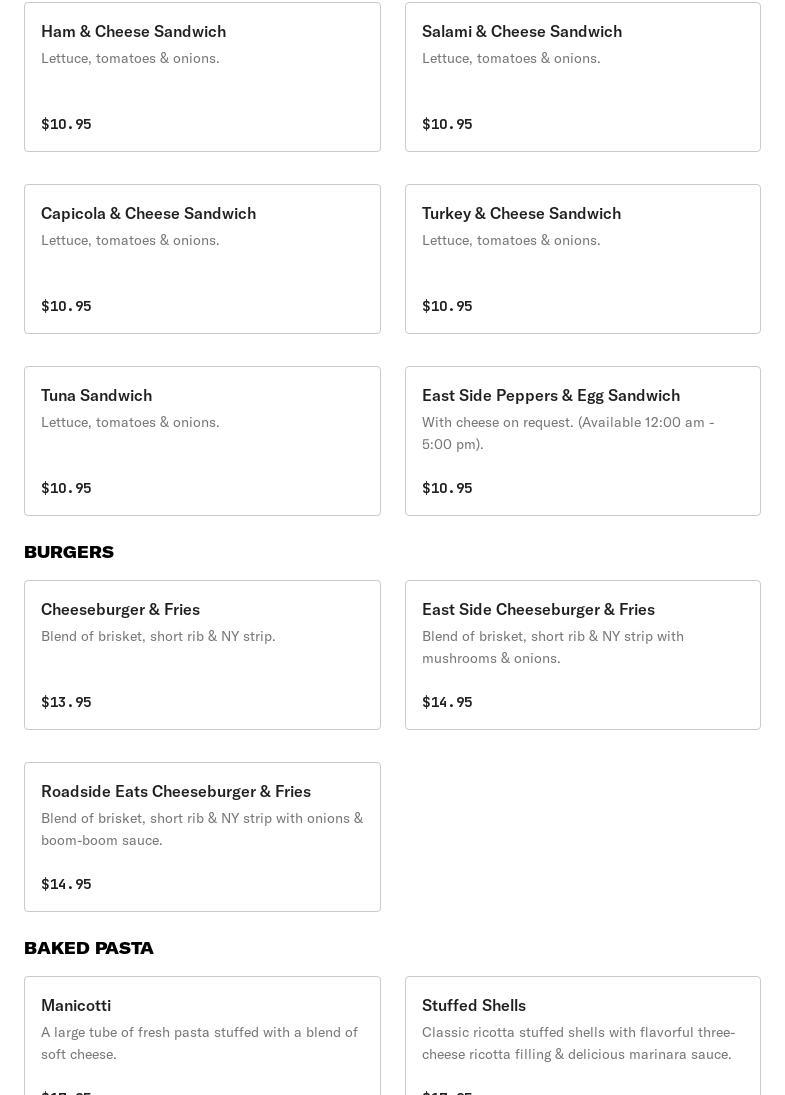This screenshot has width=785, height=1095.
Task: Click the Stuffed Shells description text
Action: 578,1043
